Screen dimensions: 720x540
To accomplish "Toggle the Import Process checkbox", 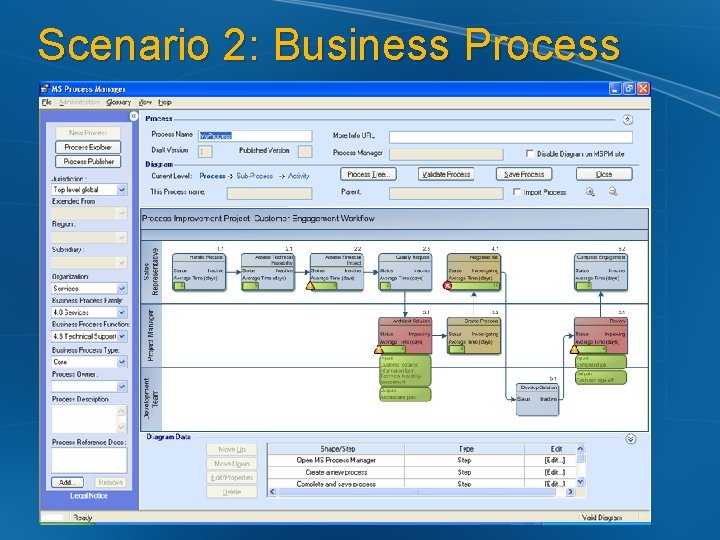I will pyautogui.click(x=517, y=192).
